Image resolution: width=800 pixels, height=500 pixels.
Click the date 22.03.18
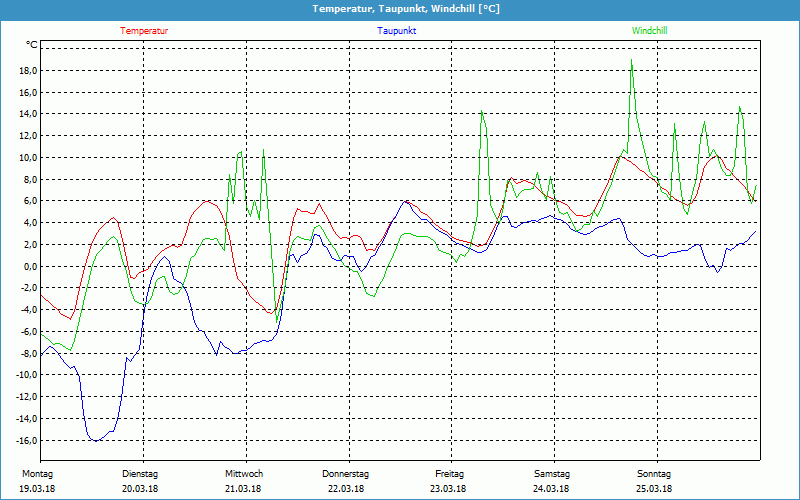(346, 488)
